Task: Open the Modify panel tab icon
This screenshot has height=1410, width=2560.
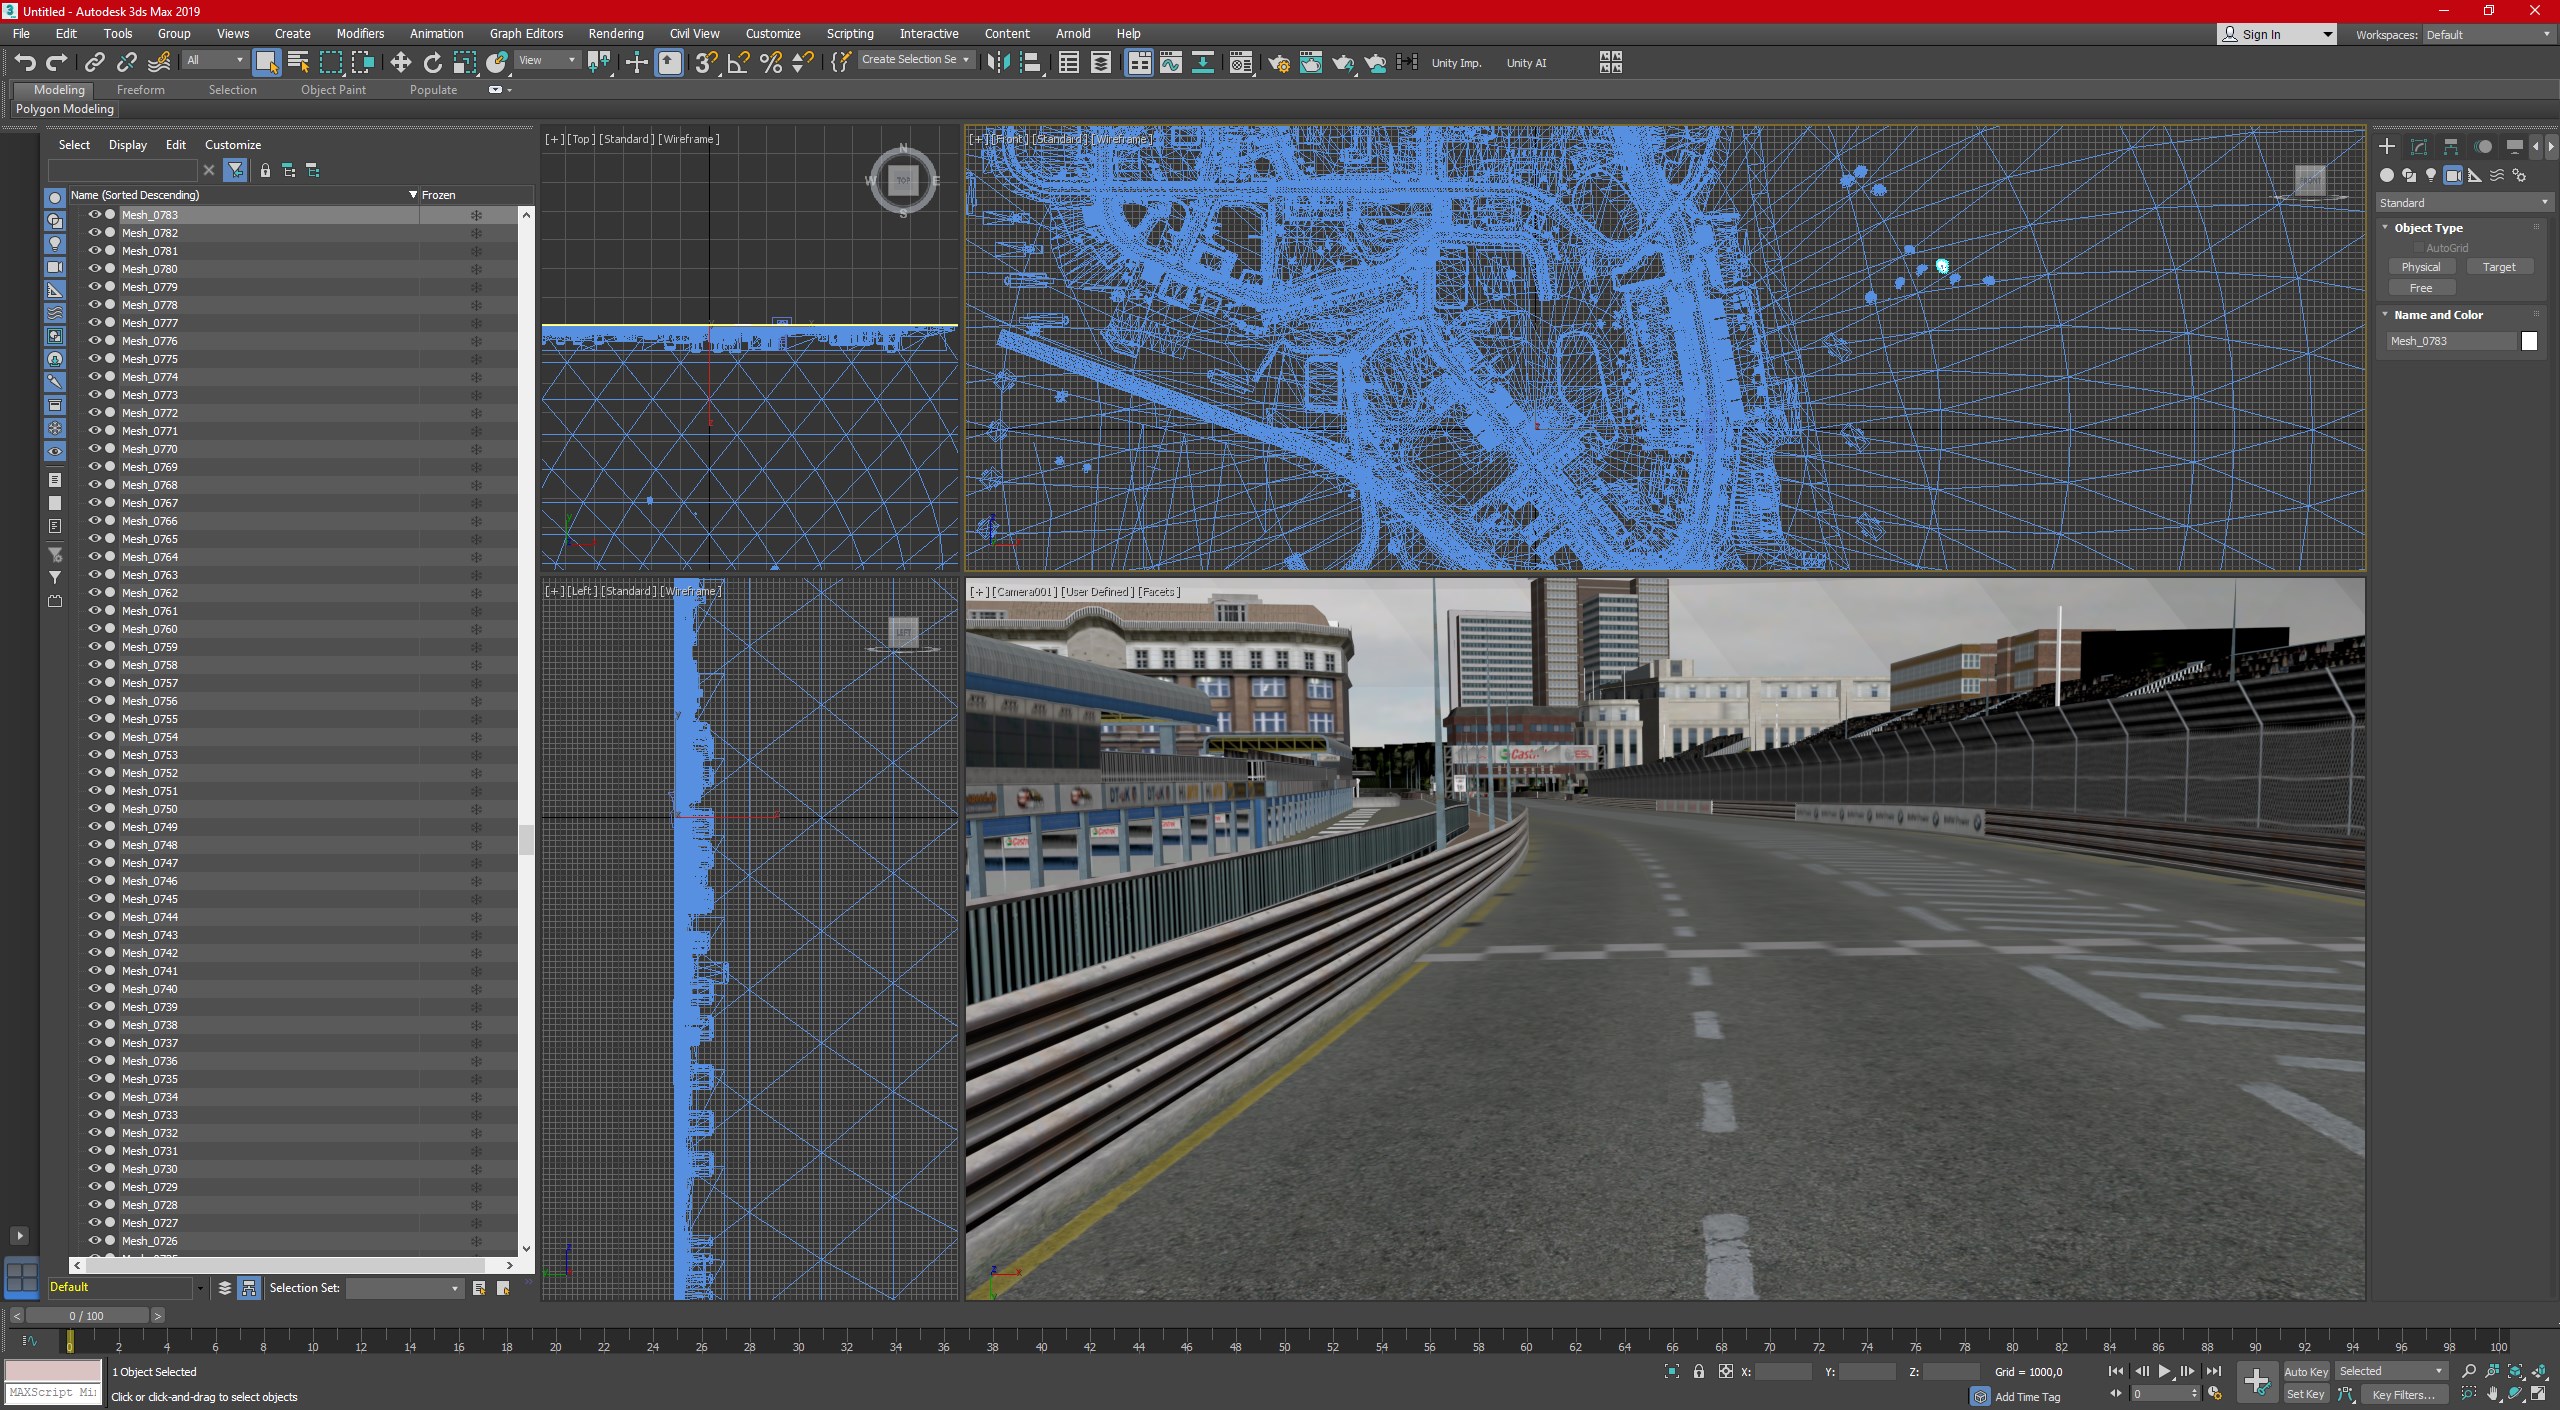Action: 2419,147
